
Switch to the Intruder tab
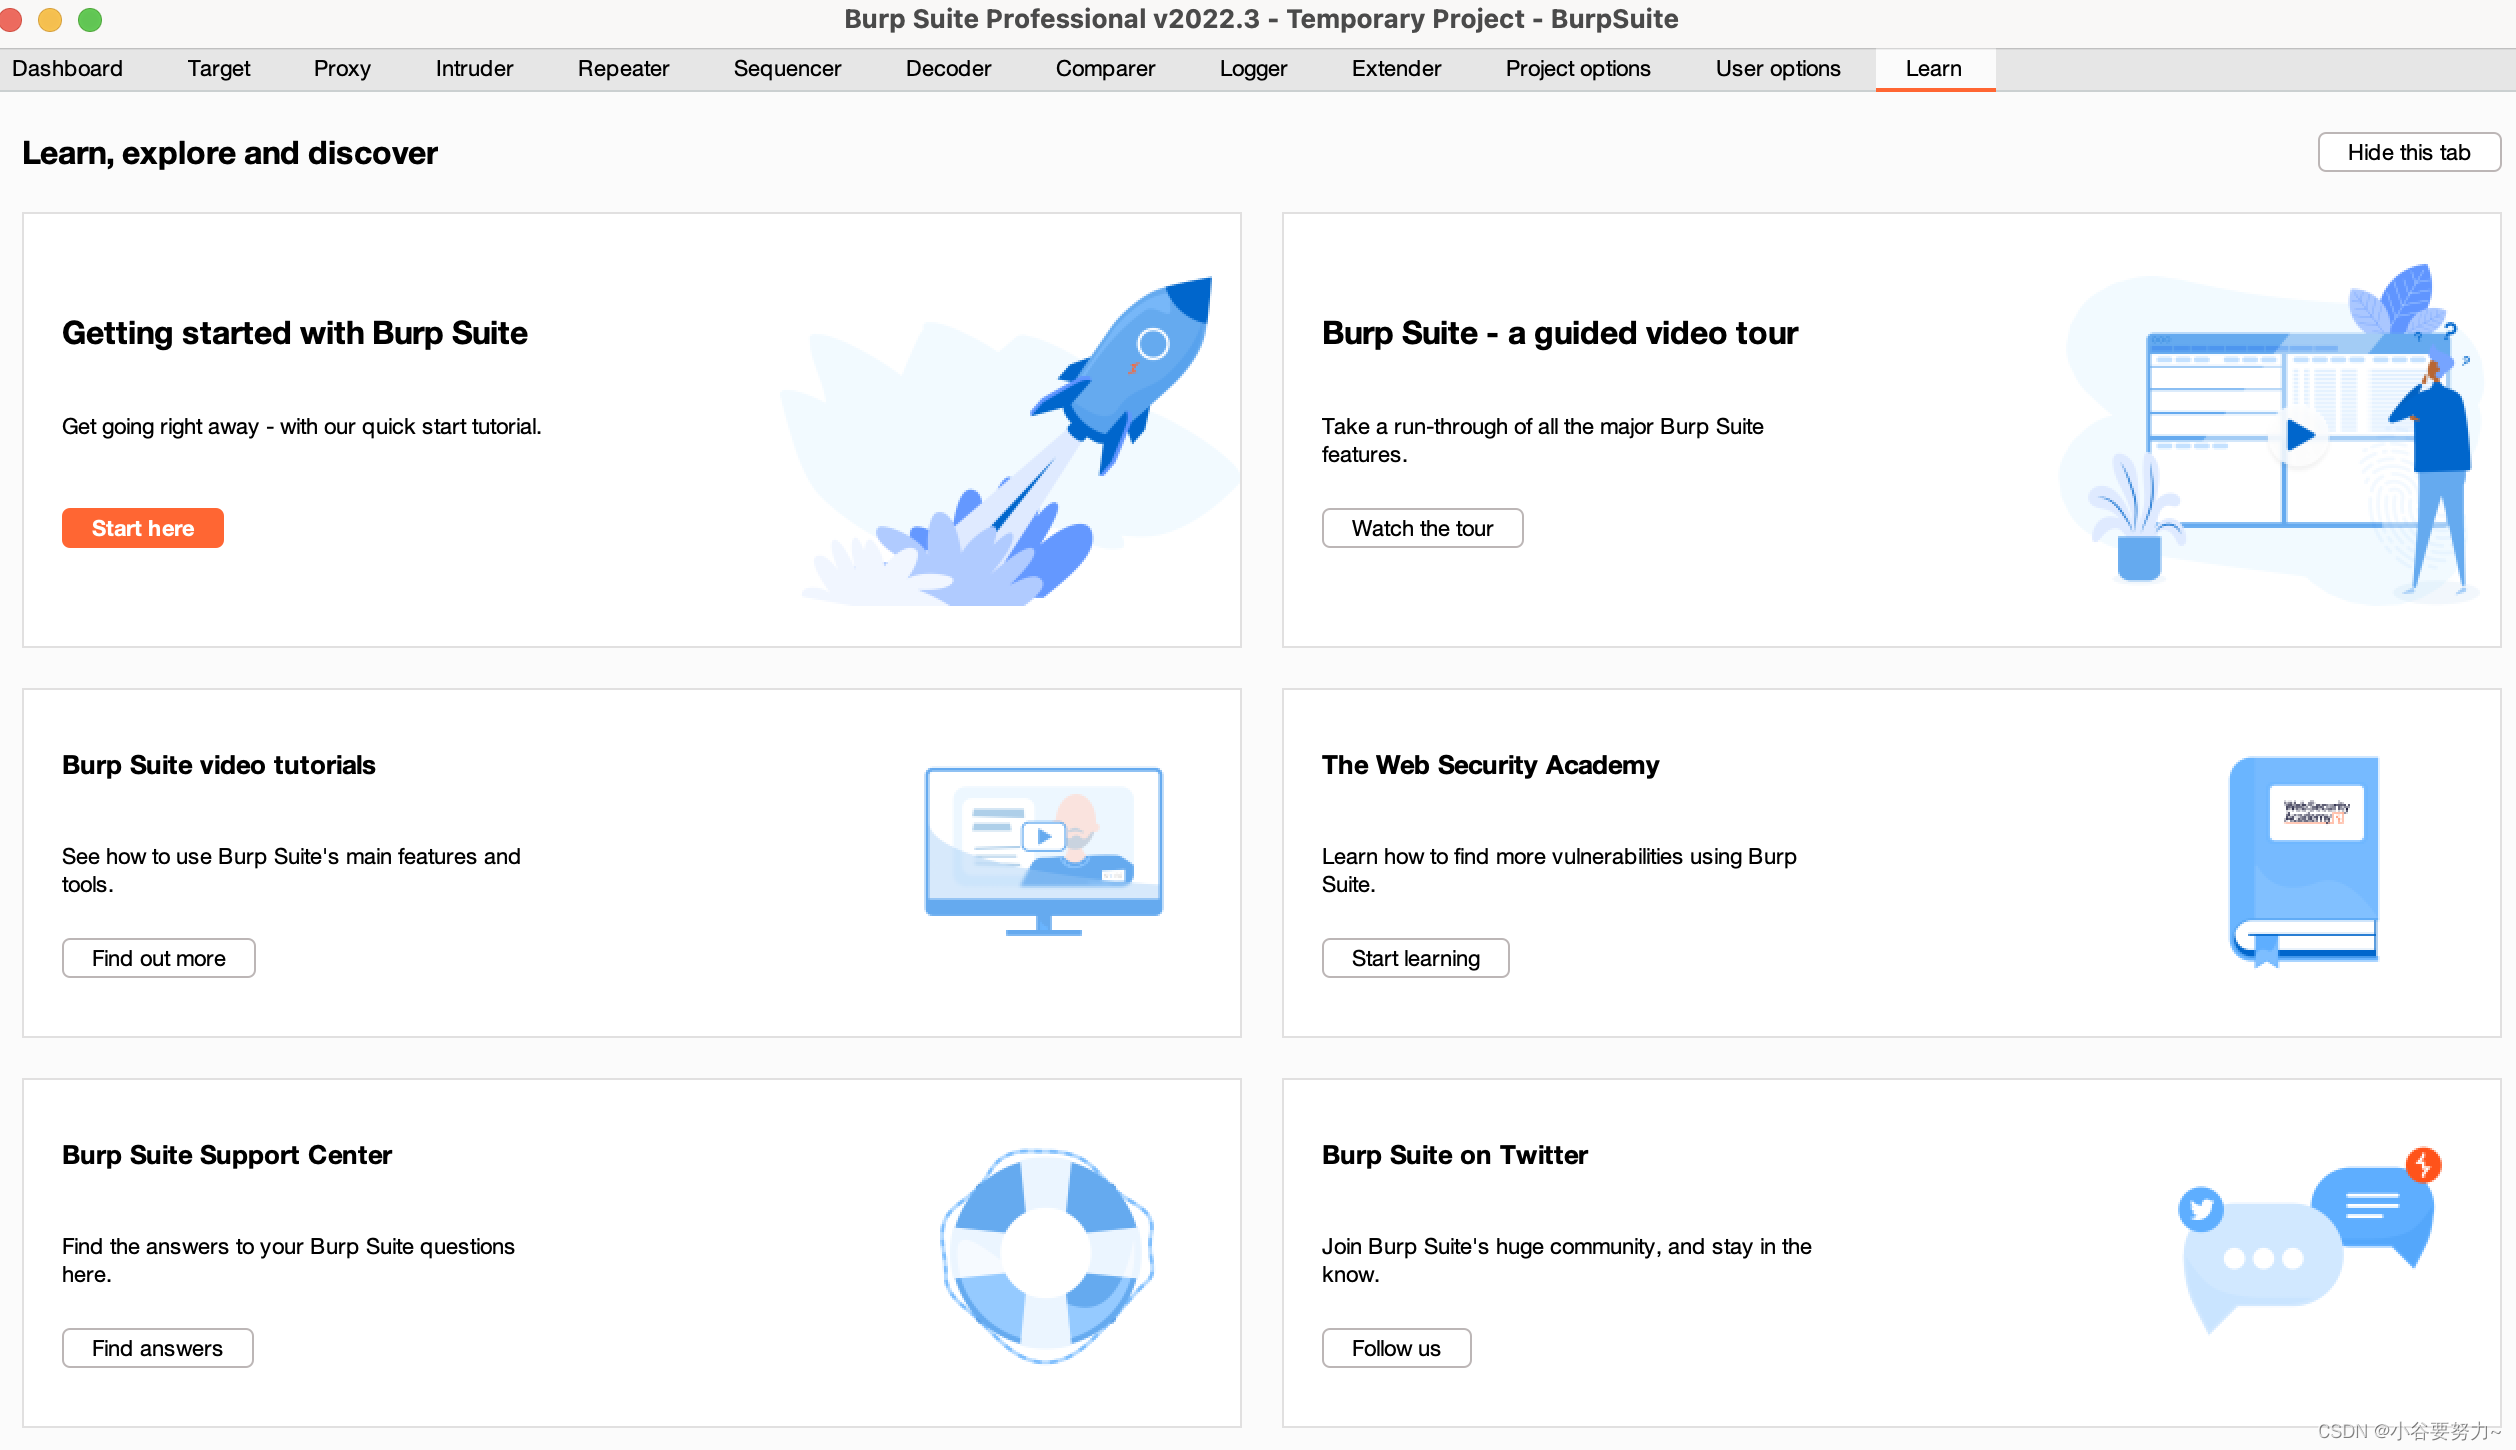pos(474,69)
